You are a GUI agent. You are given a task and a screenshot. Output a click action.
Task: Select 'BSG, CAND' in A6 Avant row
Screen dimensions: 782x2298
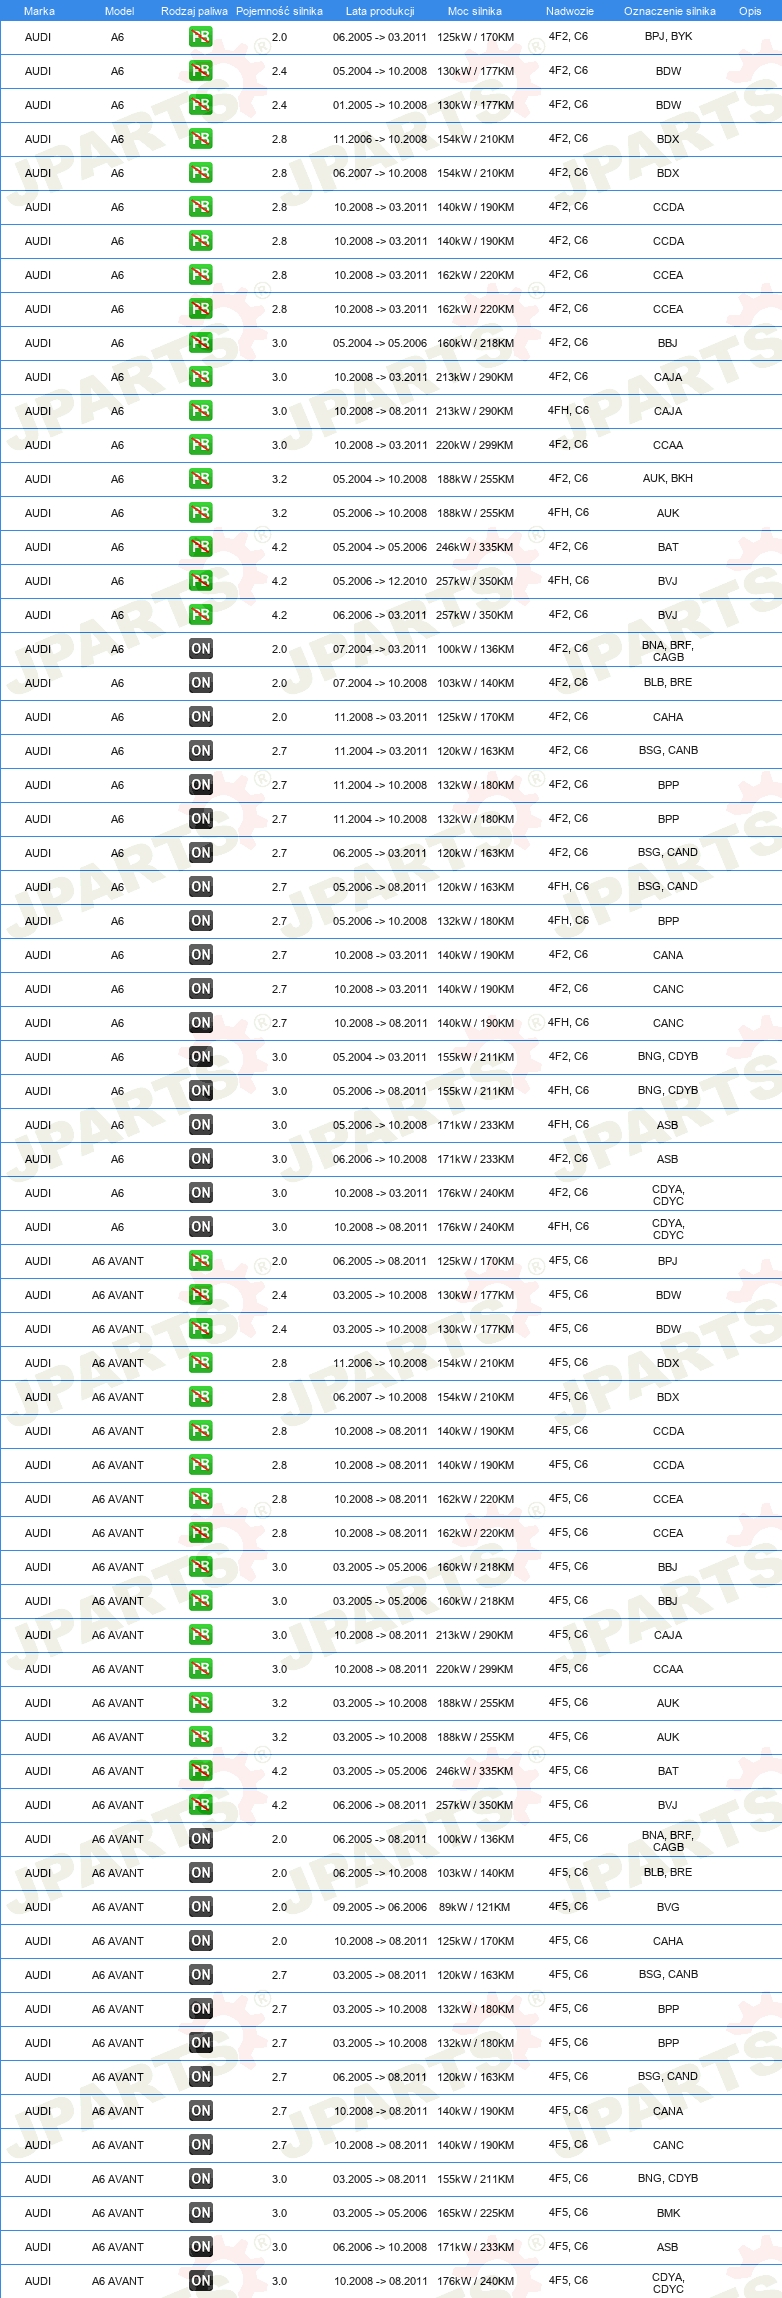(668, 2076)
